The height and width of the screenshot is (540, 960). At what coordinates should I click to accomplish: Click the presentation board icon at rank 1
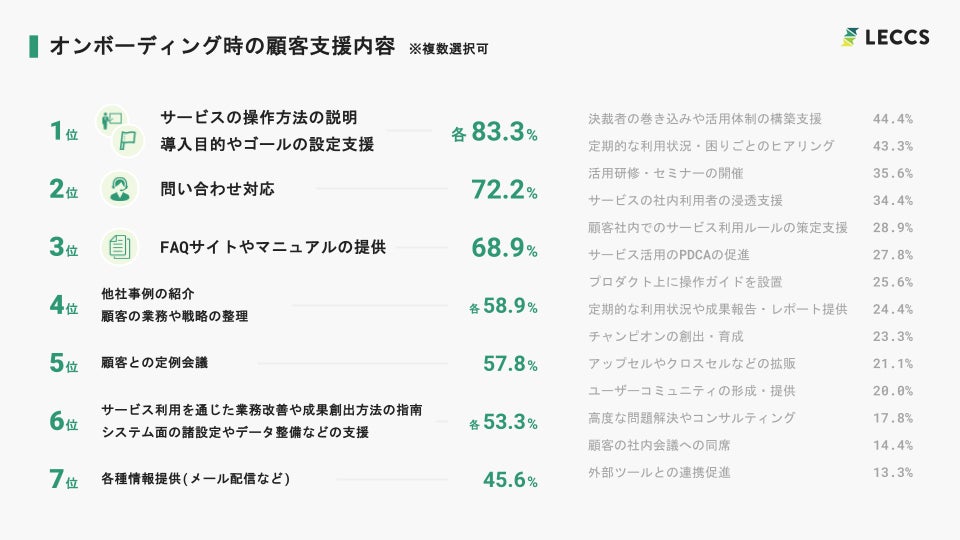(x=111, y=119)
